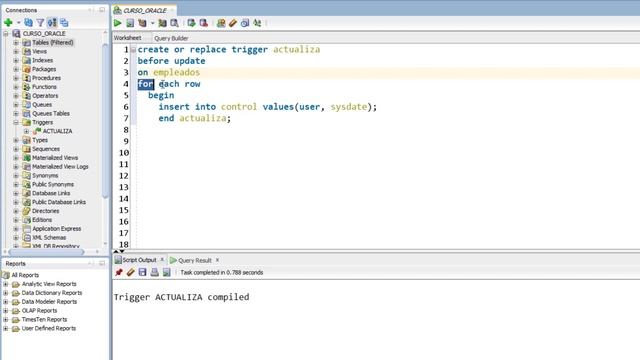Click the last icon in Script Output toolbar
The height and width of the screenshot is (360, 640).
coord(167,272)
